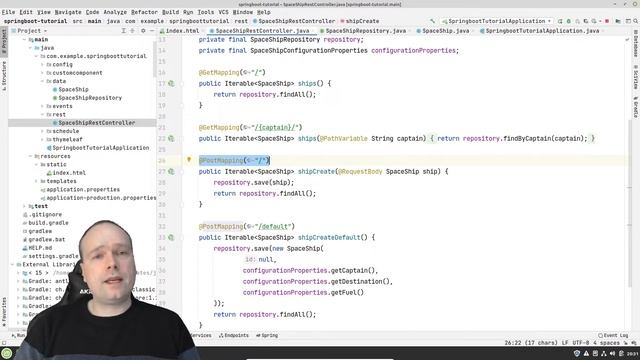Stop the running application via red stop icon
Screen dimensions: 640x360
[x=607, y=21]
